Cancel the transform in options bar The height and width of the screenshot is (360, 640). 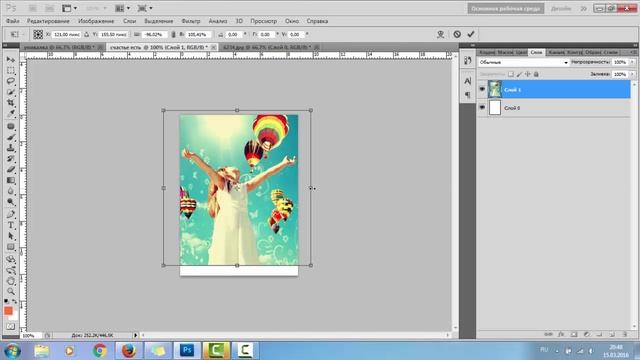click(457, 34)
